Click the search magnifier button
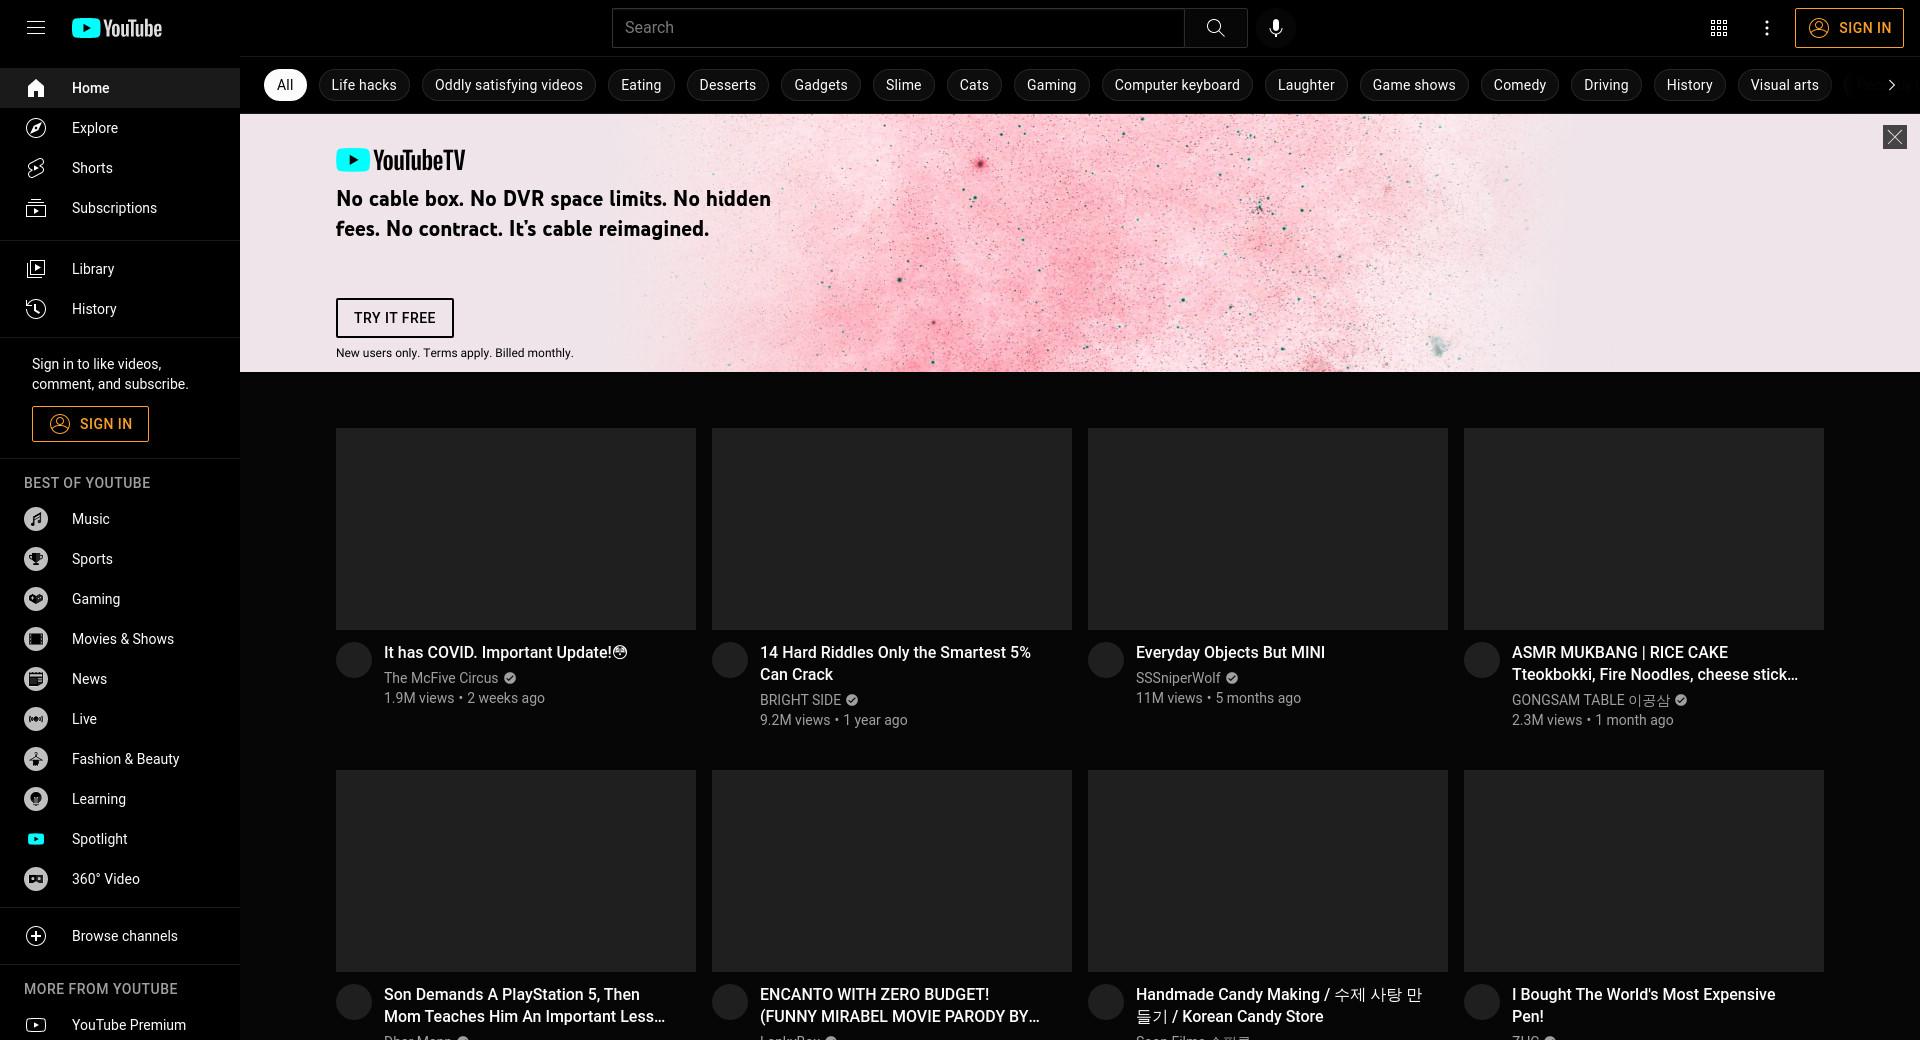 pyautogui.click(x=1215, y=28)
